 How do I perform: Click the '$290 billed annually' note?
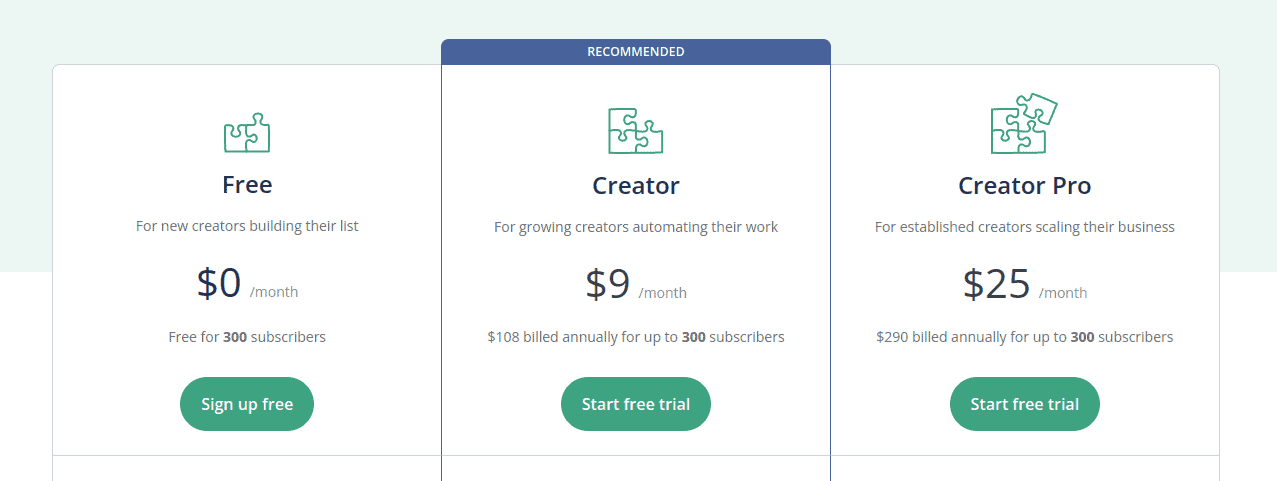tap(1025, 337)
